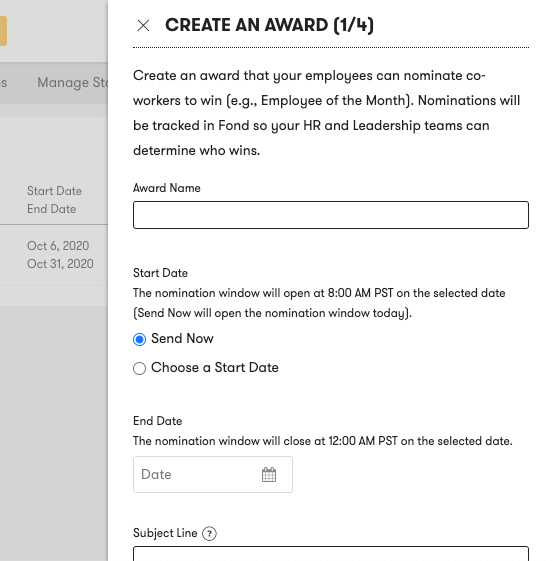
Task: Focus the Subject Line text field
Action: point(331,553)
